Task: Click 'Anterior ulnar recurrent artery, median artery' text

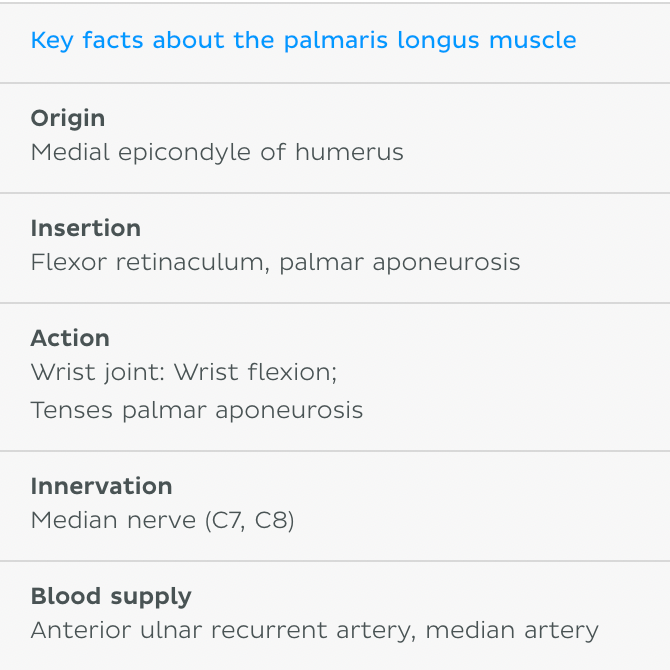Action: (314, 630)
